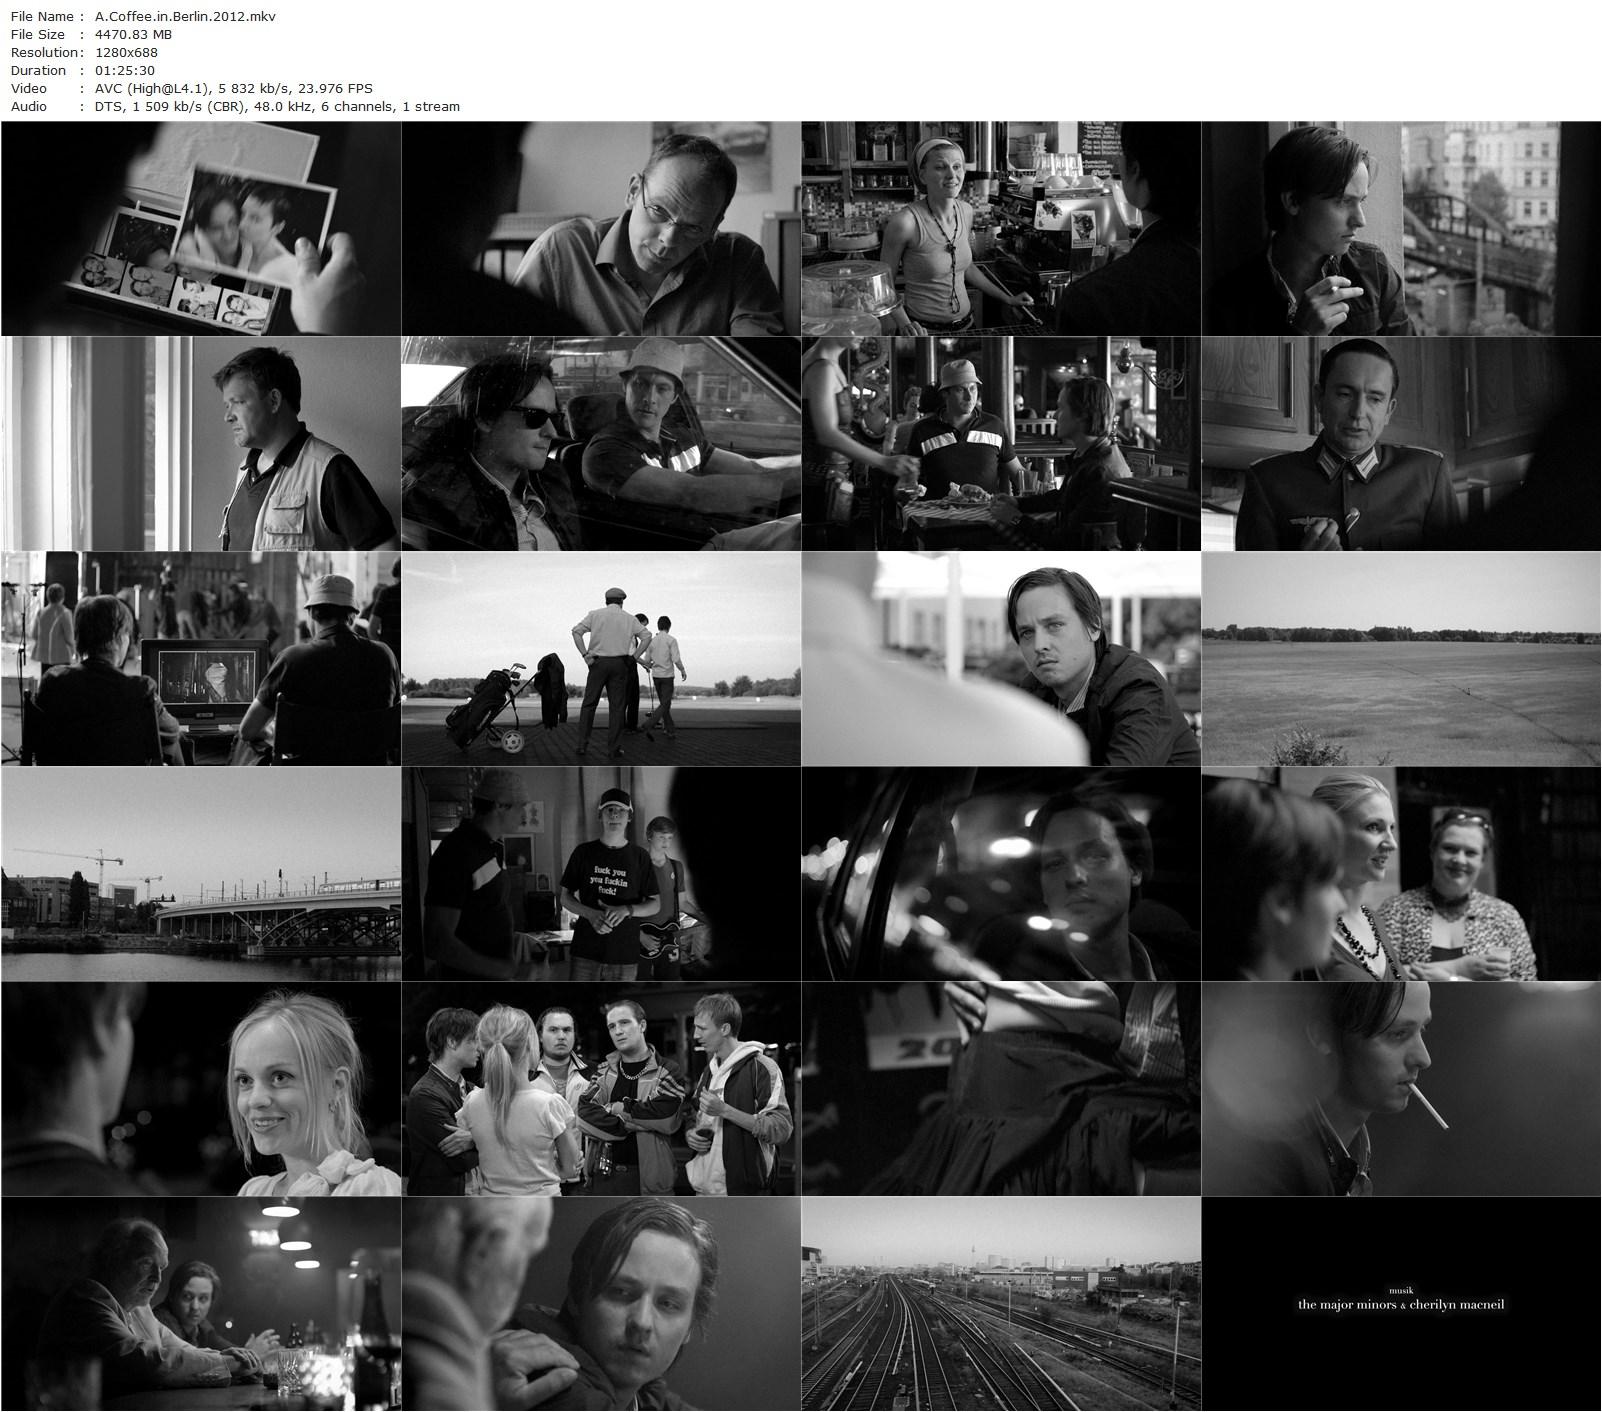
Task: Select the barista at espresso machine thumbnail
Action: pos(1000,230)
